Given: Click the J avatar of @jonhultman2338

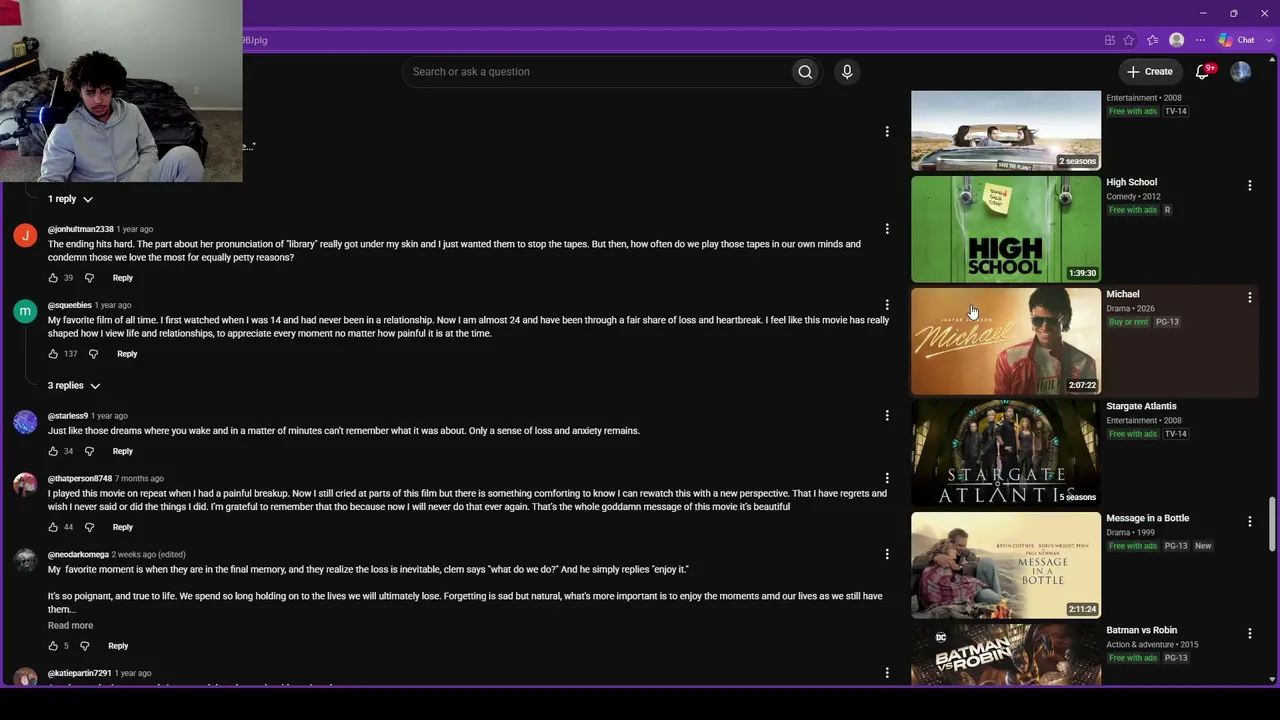Looking at the screenshot, I should coord(25,235).
